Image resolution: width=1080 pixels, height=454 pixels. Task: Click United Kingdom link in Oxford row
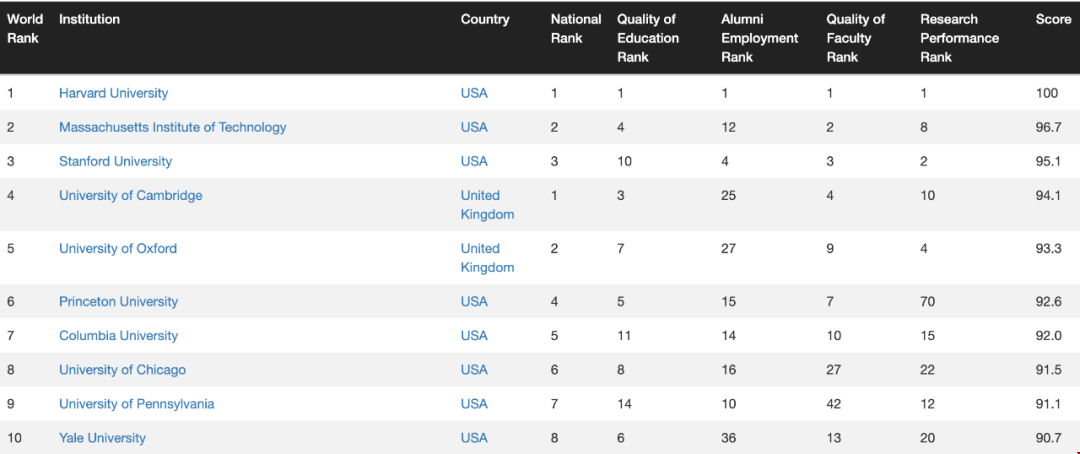488,258
